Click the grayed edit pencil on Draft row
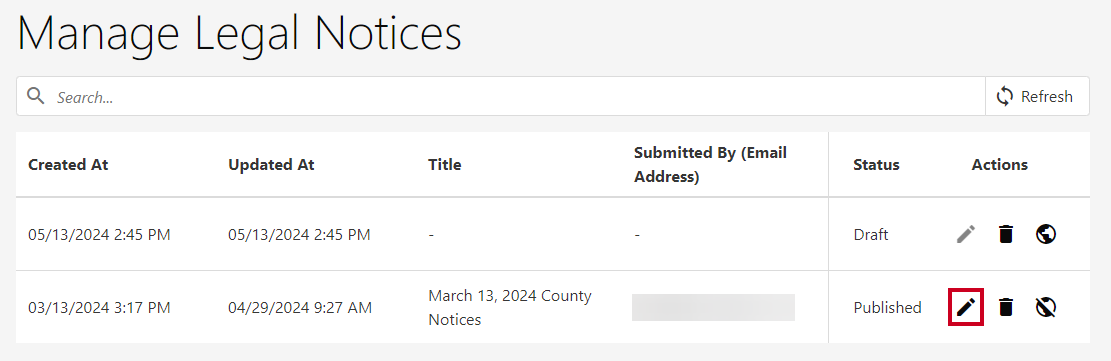The width and height of the screenshot is (1111, 361). point(966,234)
